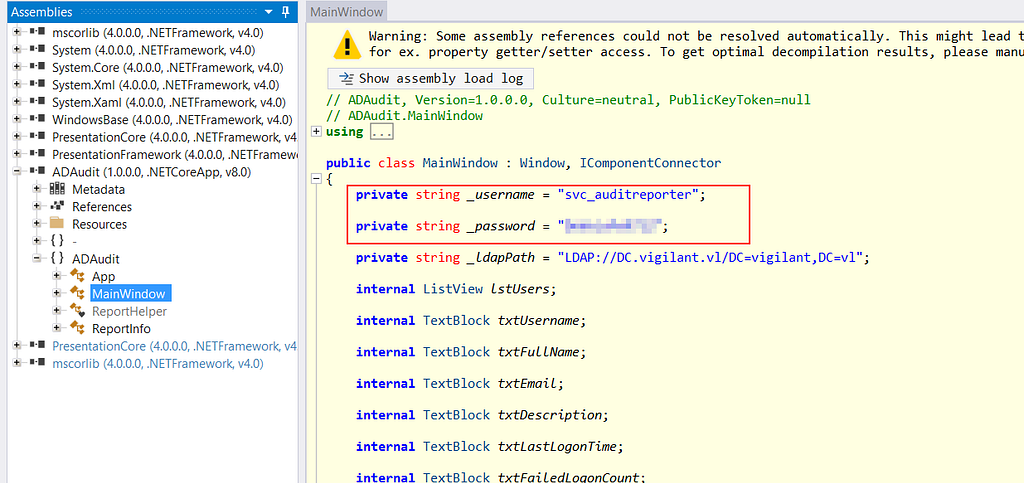Click the txtDescription field name
1024x483 pixels.
coord(550,415)
